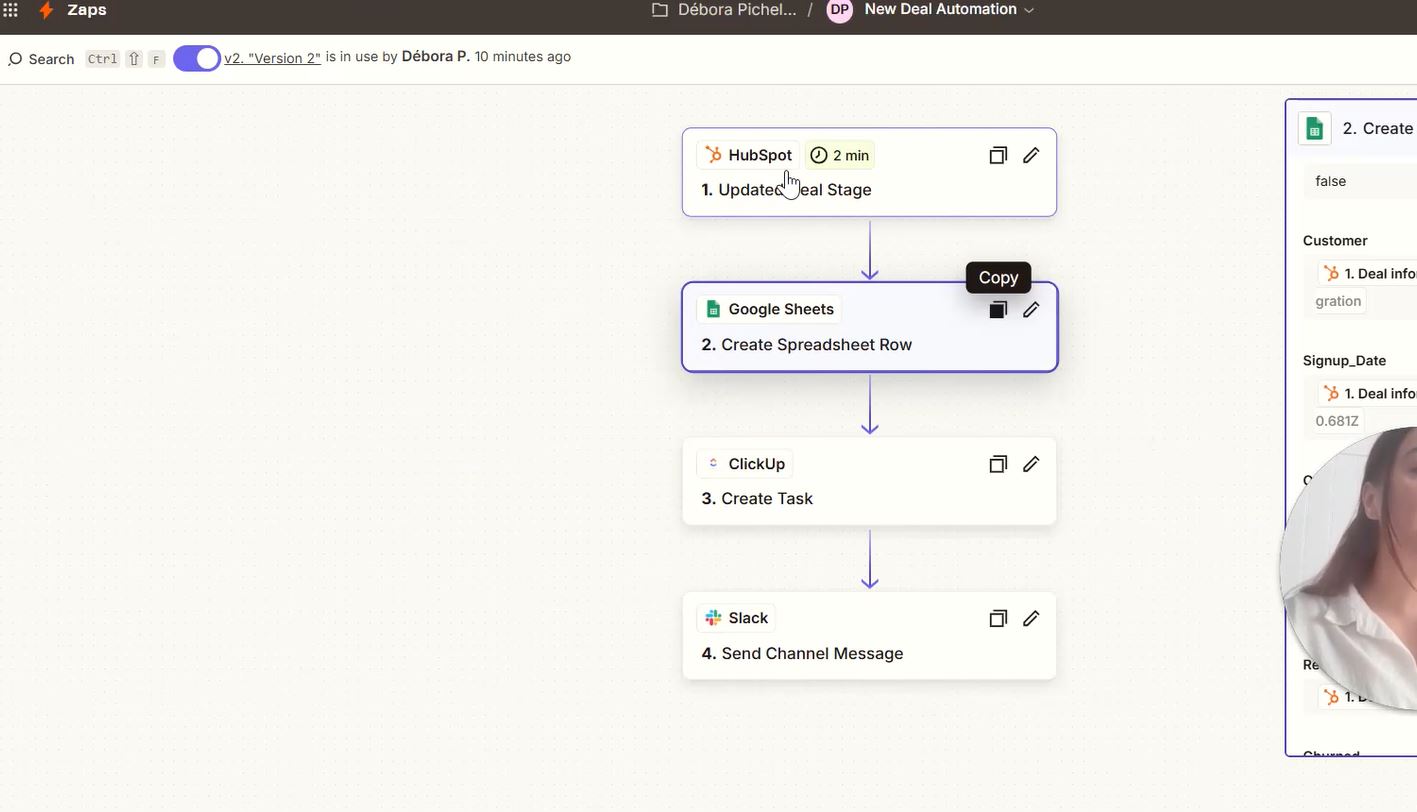Image resolution: width=1417 pixels, height=812 pixels.
Task: Click the Slack icon on step 4
Action: (x=713, y=617)
